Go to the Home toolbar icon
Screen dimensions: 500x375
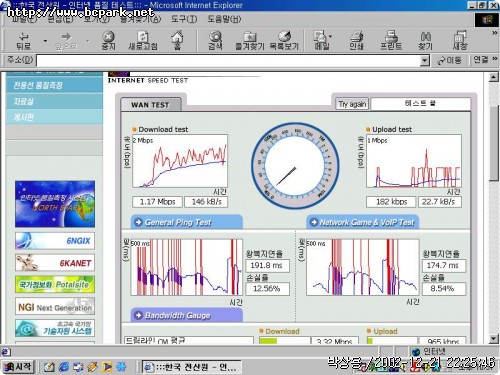tap(177, 40)
